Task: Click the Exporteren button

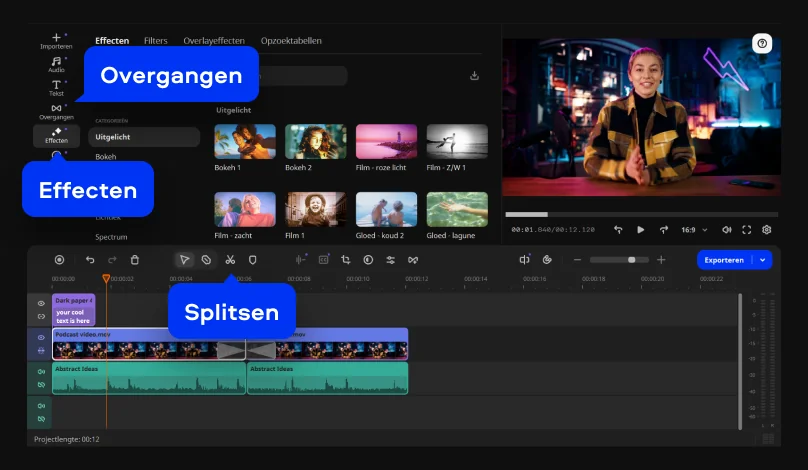Action: pyautogui.click(x=724, y=260)
